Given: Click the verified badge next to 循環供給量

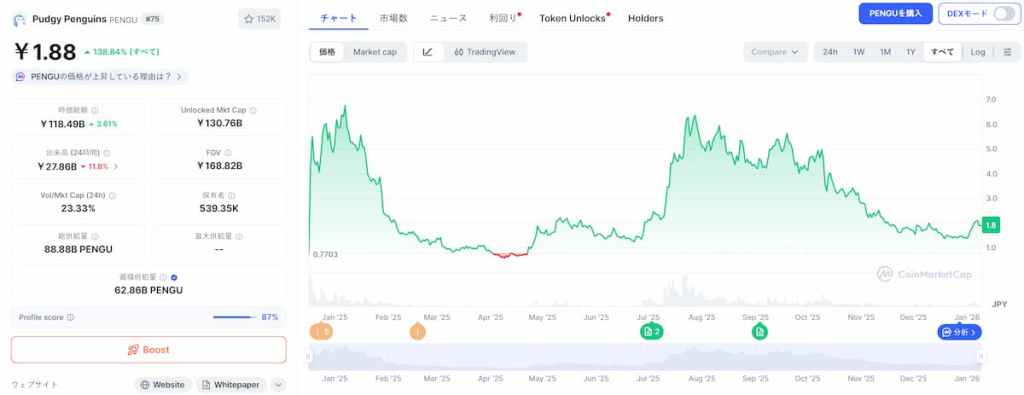Looking at the screenshot, I should click(x=174, y=277).
